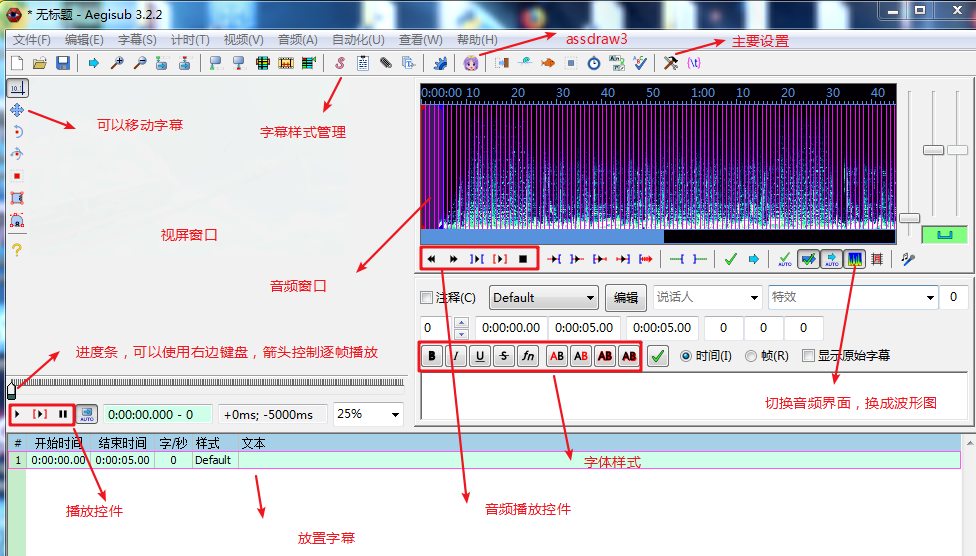Toggle karaoke mode microphone button
The width and height of the screenshot is (976, 556).
click(908, 259)
